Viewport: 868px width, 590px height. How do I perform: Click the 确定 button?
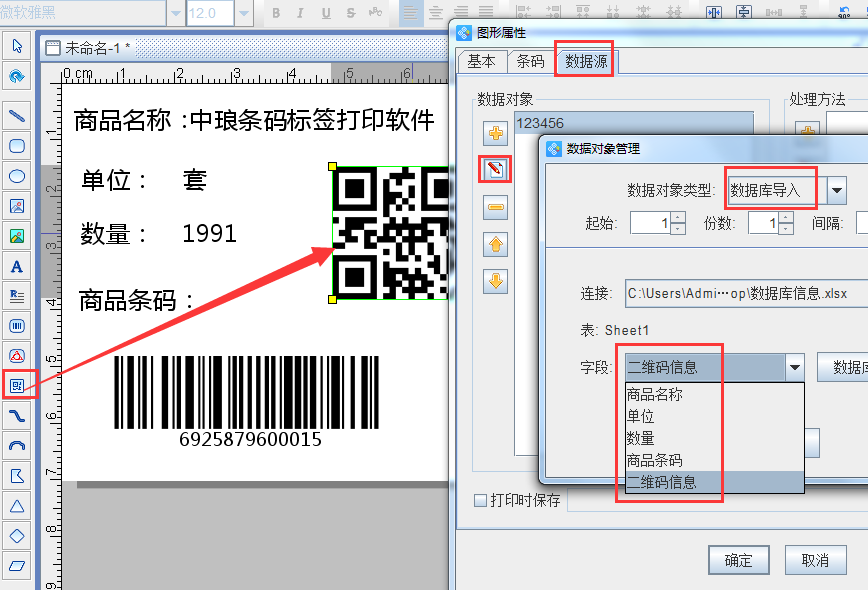[738, 560]
